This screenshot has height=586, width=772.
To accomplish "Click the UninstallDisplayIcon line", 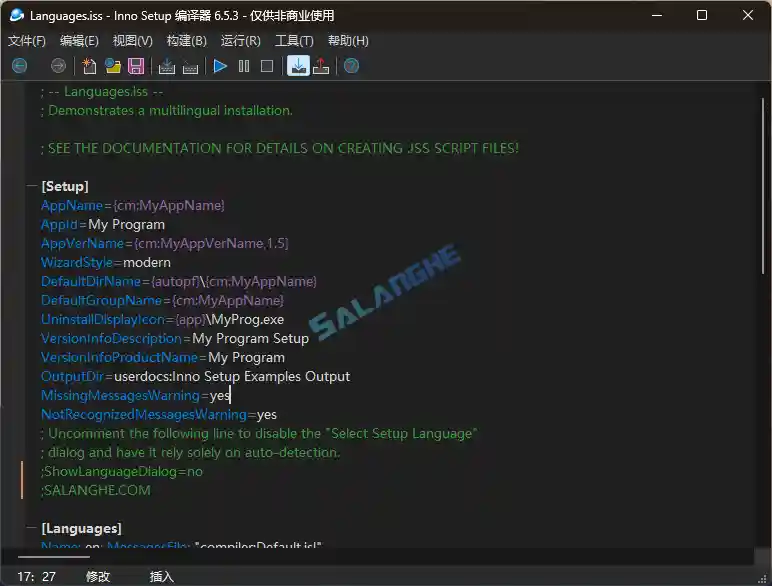I will (162, 320).
